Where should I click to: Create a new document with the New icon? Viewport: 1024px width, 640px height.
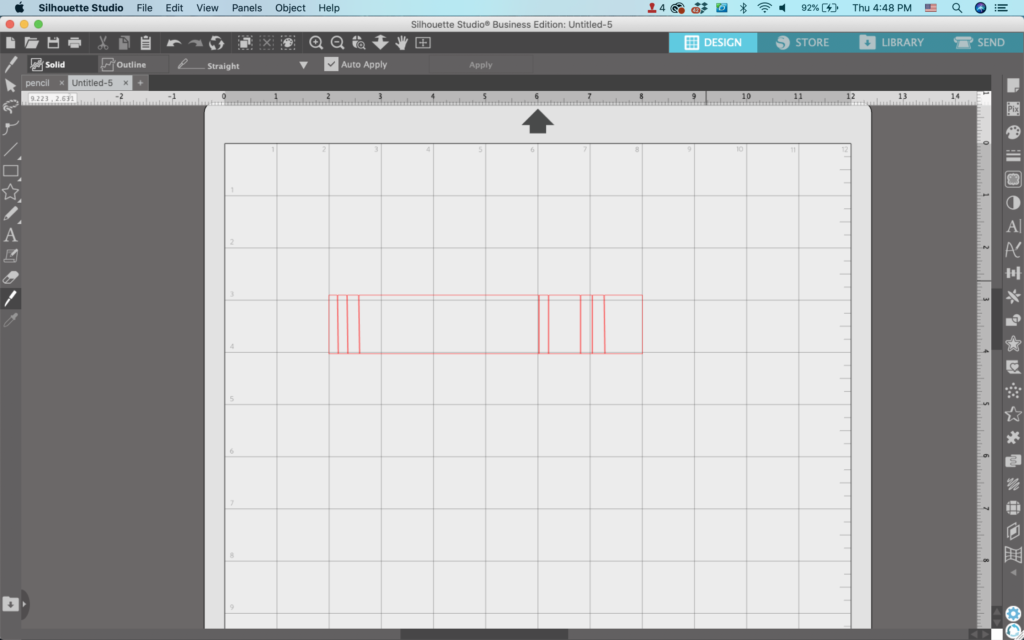pyautogui.click(x=10, y=43)
